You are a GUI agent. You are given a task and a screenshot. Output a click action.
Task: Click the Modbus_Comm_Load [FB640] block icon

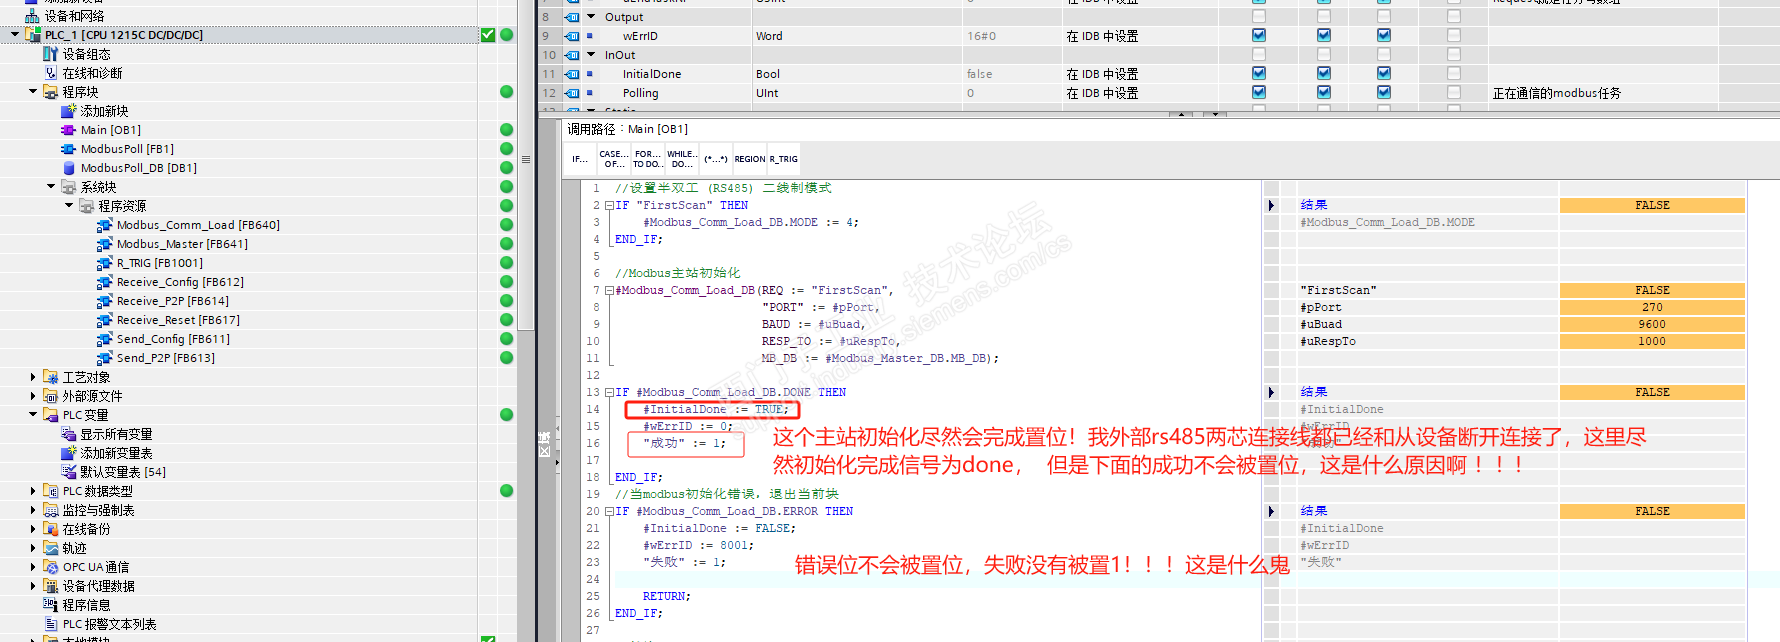(105, 225)
